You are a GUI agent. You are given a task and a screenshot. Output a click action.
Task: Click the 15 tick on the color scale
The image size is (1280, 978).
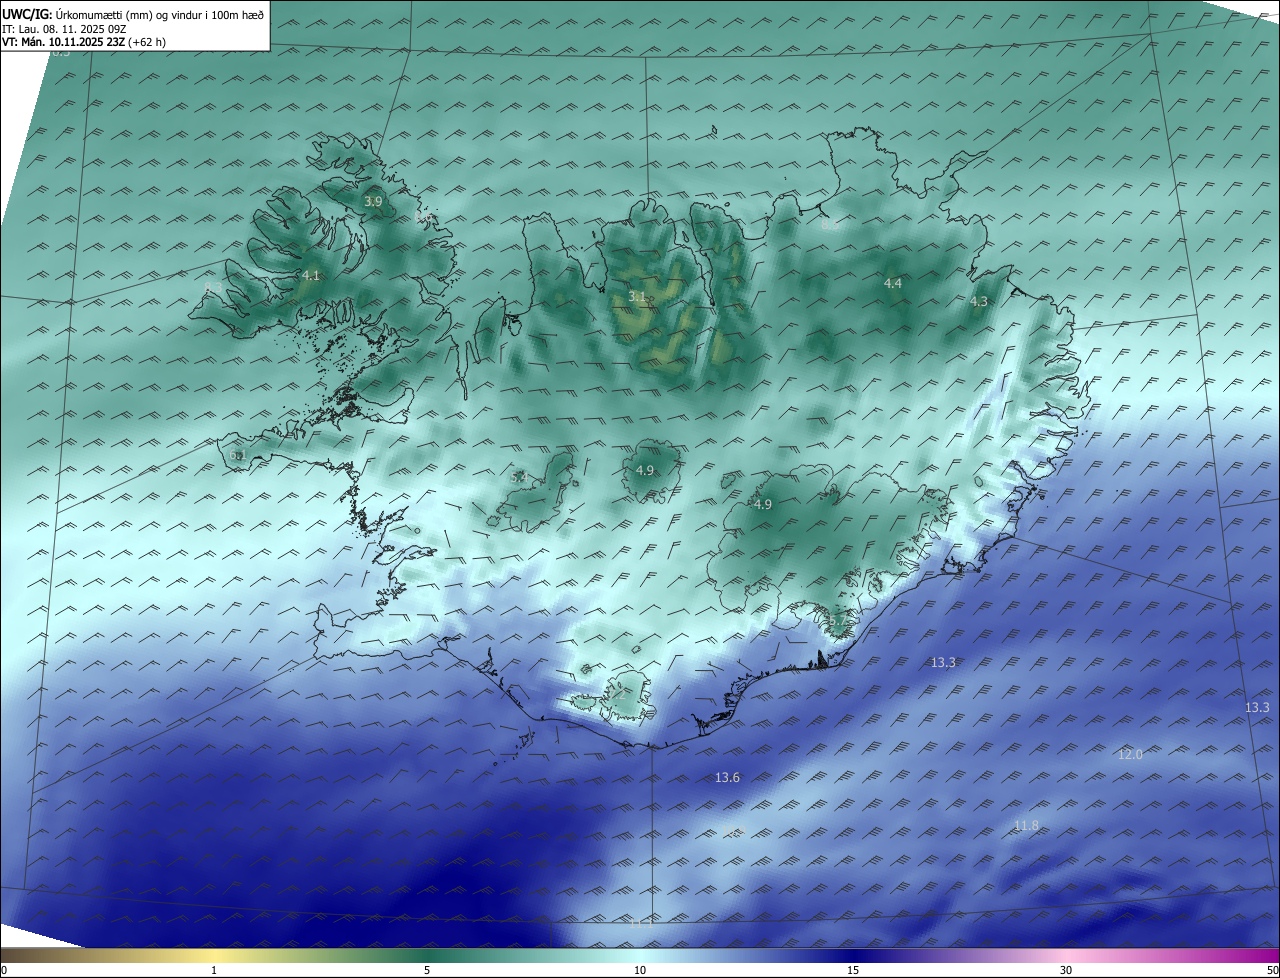tap(853, 970)
